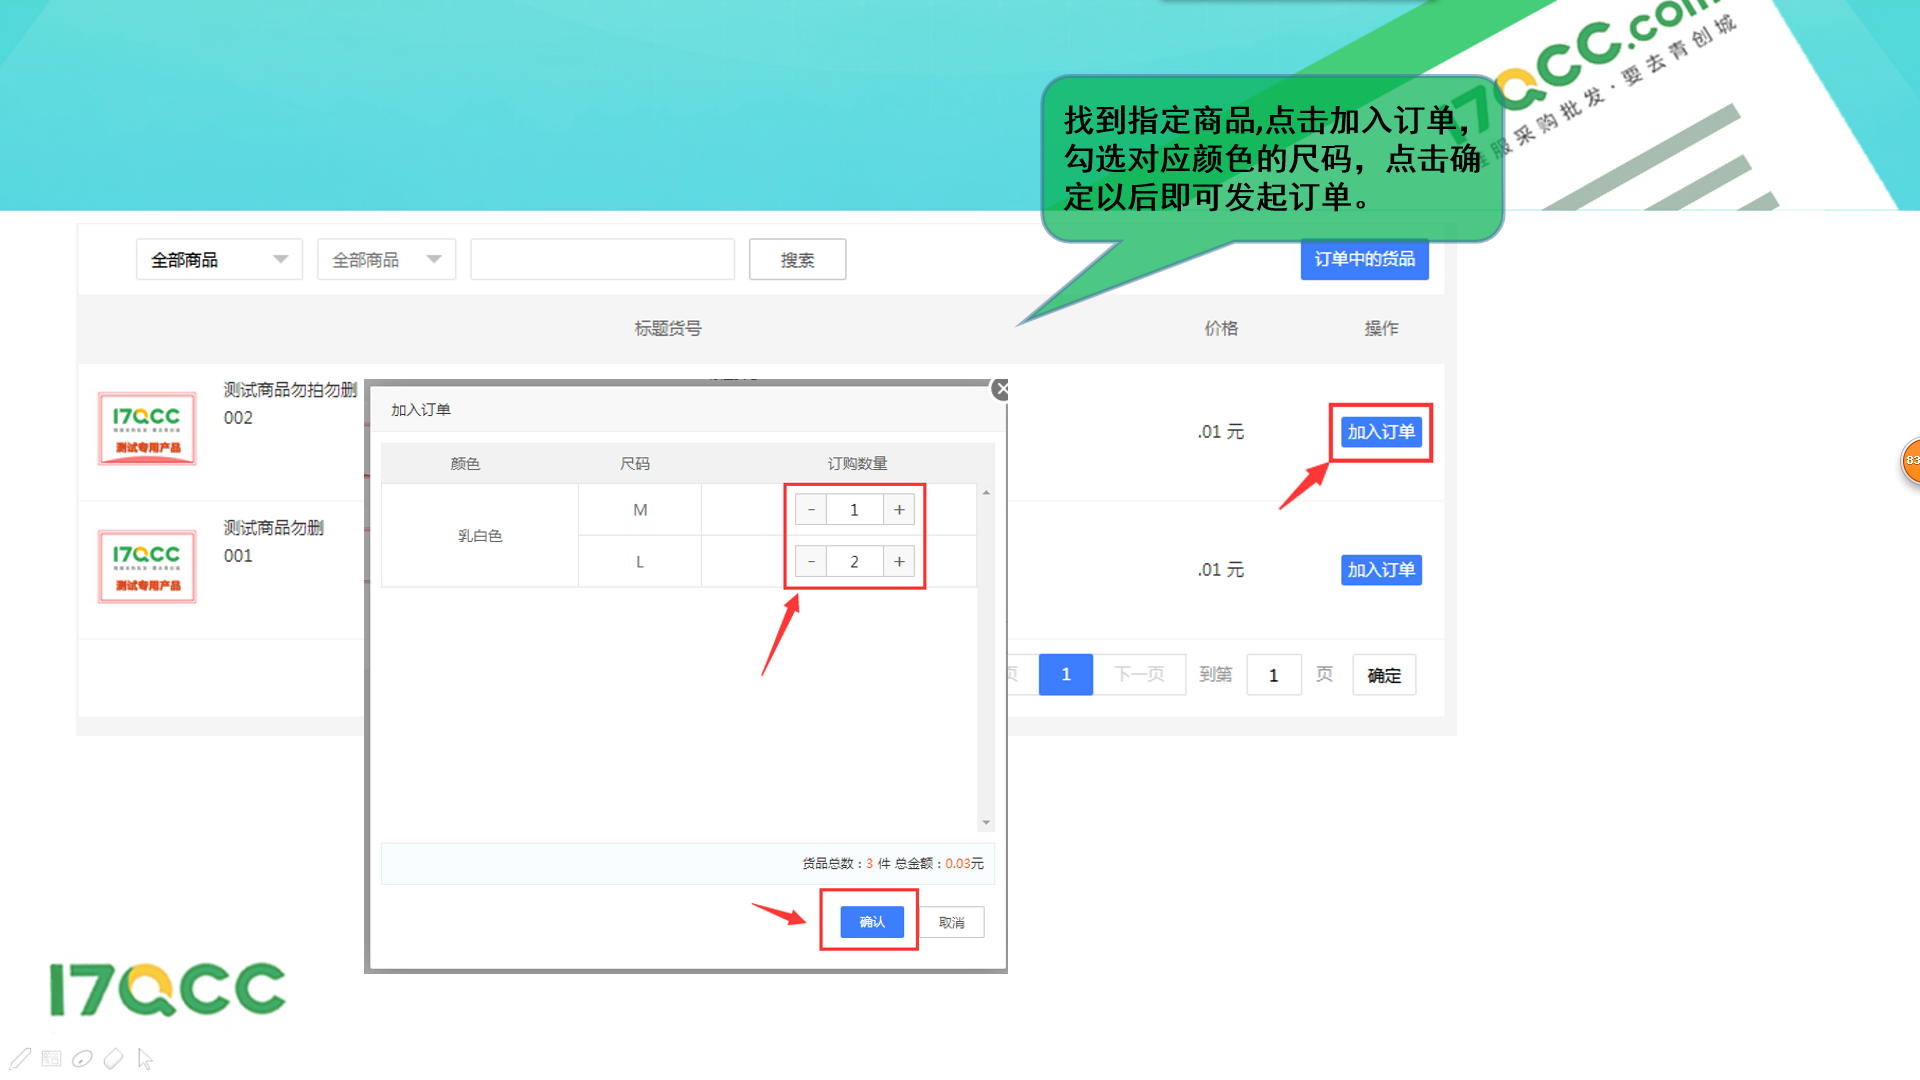Decrease quantity for size L
This screenshot has height=1080, width=1920.
(x=811, y=562)
